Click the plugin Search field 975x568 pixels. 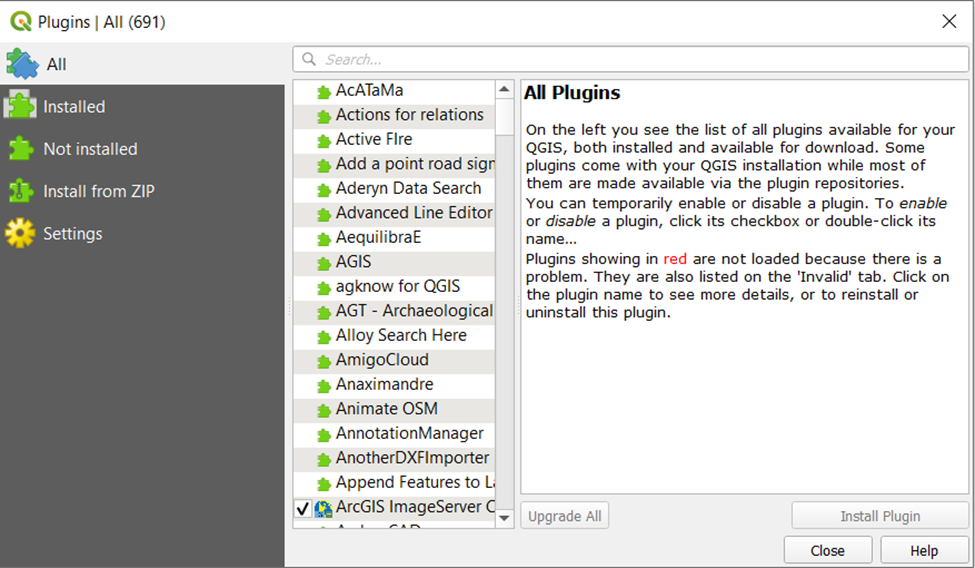pos(631,59)
